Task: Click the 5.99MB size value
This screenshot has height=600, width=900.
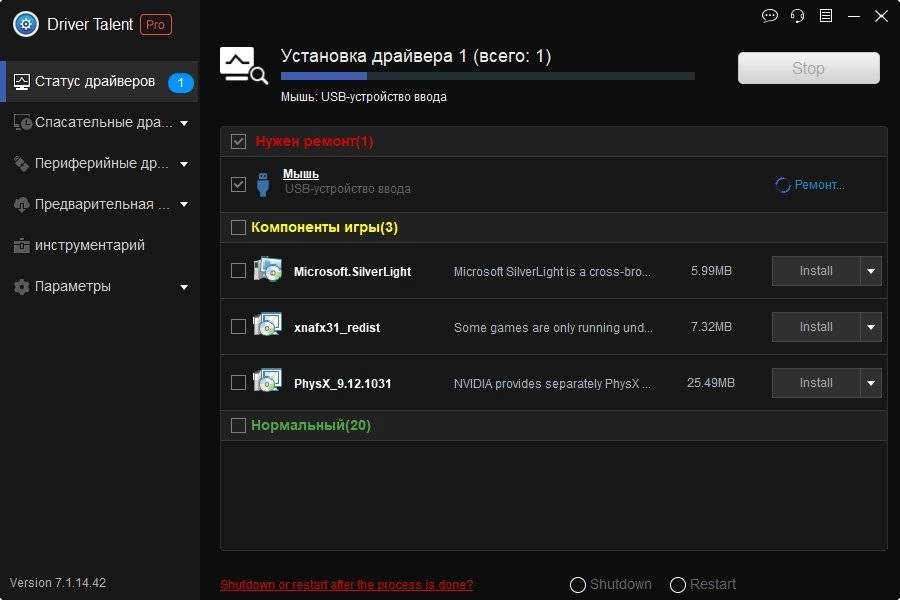Action: 711,270
